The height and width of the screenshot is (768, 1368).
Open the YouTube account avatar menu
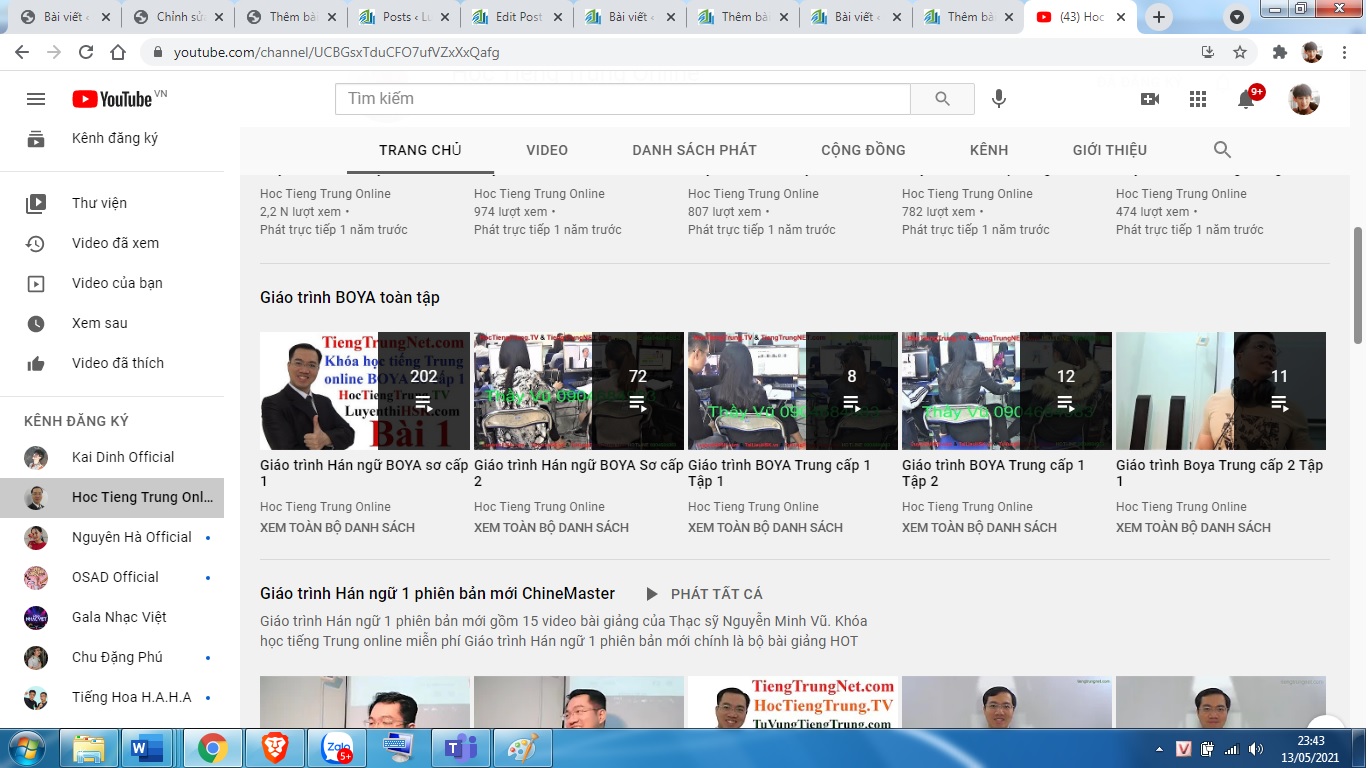tap(1304, 99)
